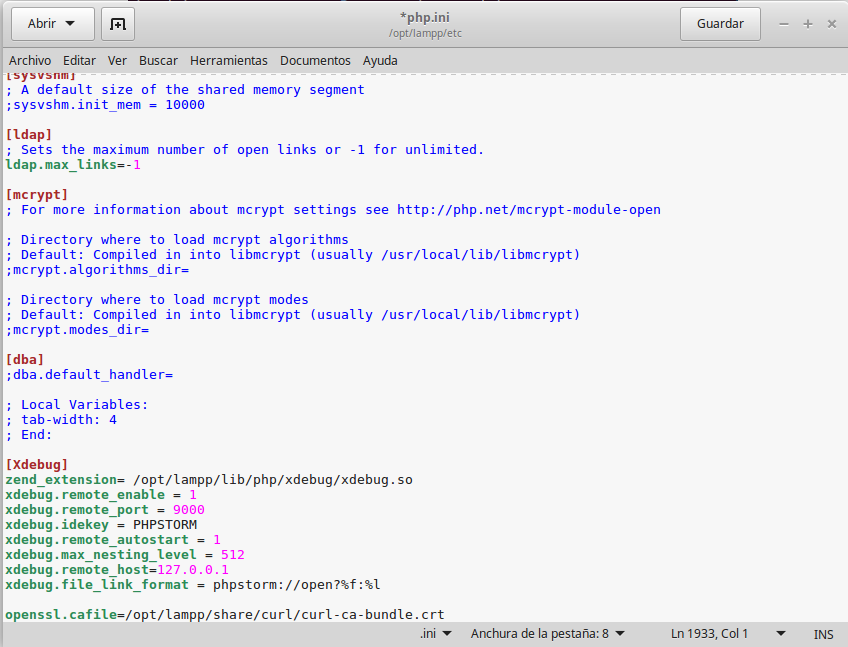
Task: Click the xdebug.remote_port value 9000
Action: [189, 510]
